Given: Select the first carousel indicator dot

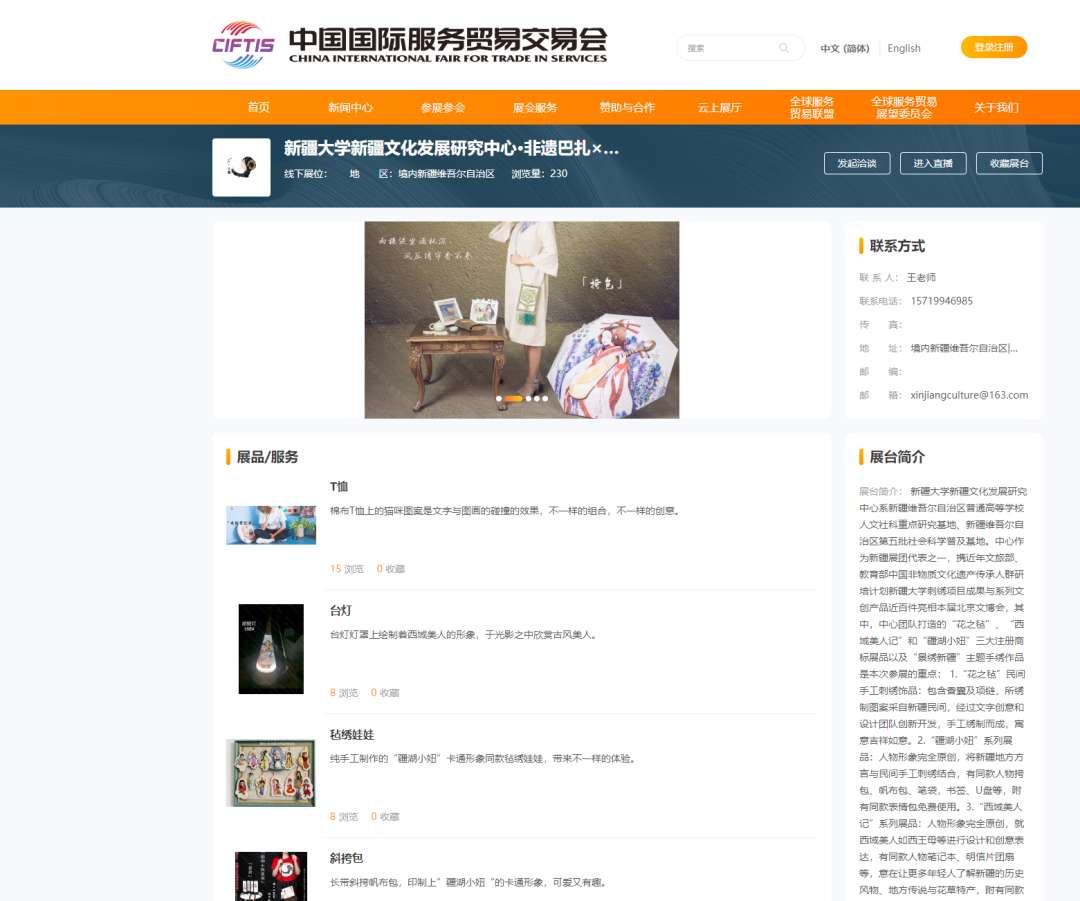Looking at the screenshot, I should [499, 399].
